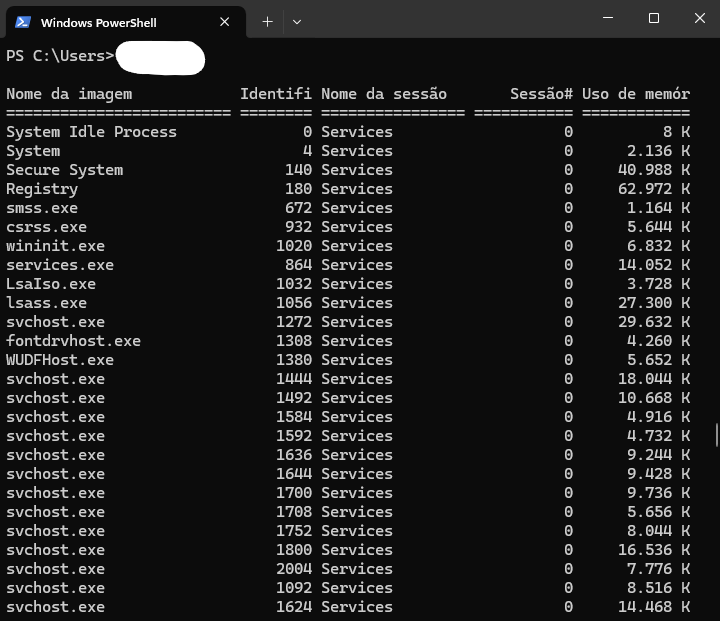Click the PS C:\Users> prompt text

(x=60, y=56)
